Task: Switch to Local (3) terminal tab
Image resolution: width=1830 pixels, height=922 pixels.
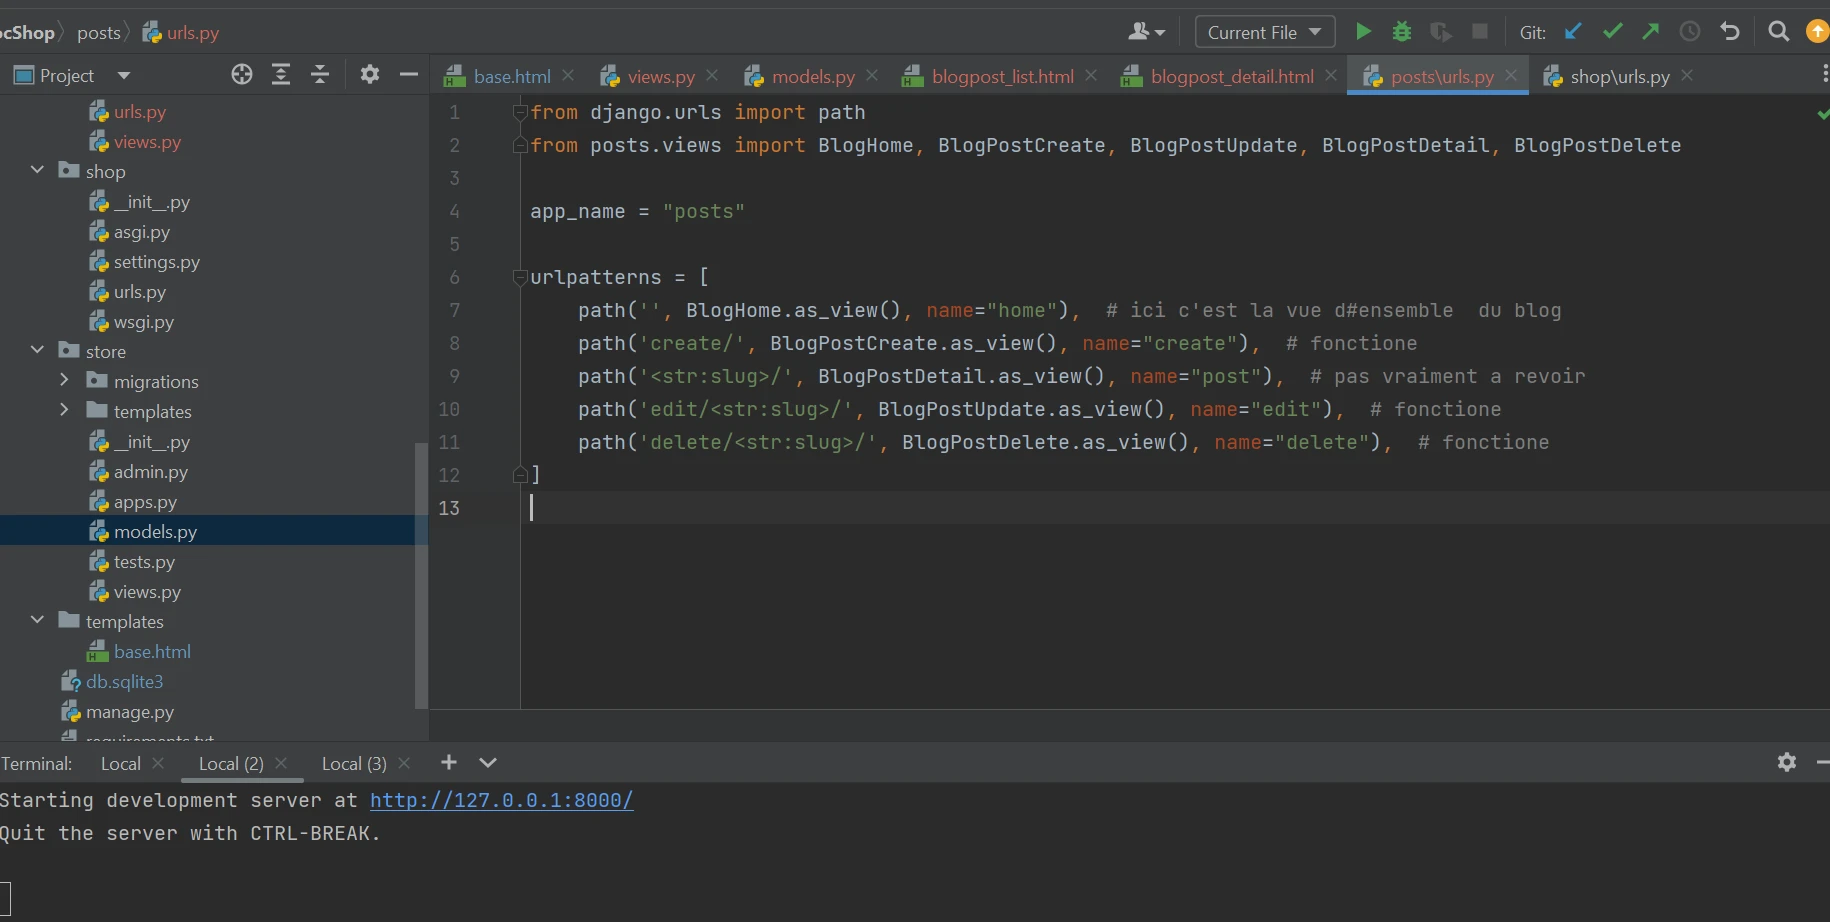Action: click(x=353, y=763)
